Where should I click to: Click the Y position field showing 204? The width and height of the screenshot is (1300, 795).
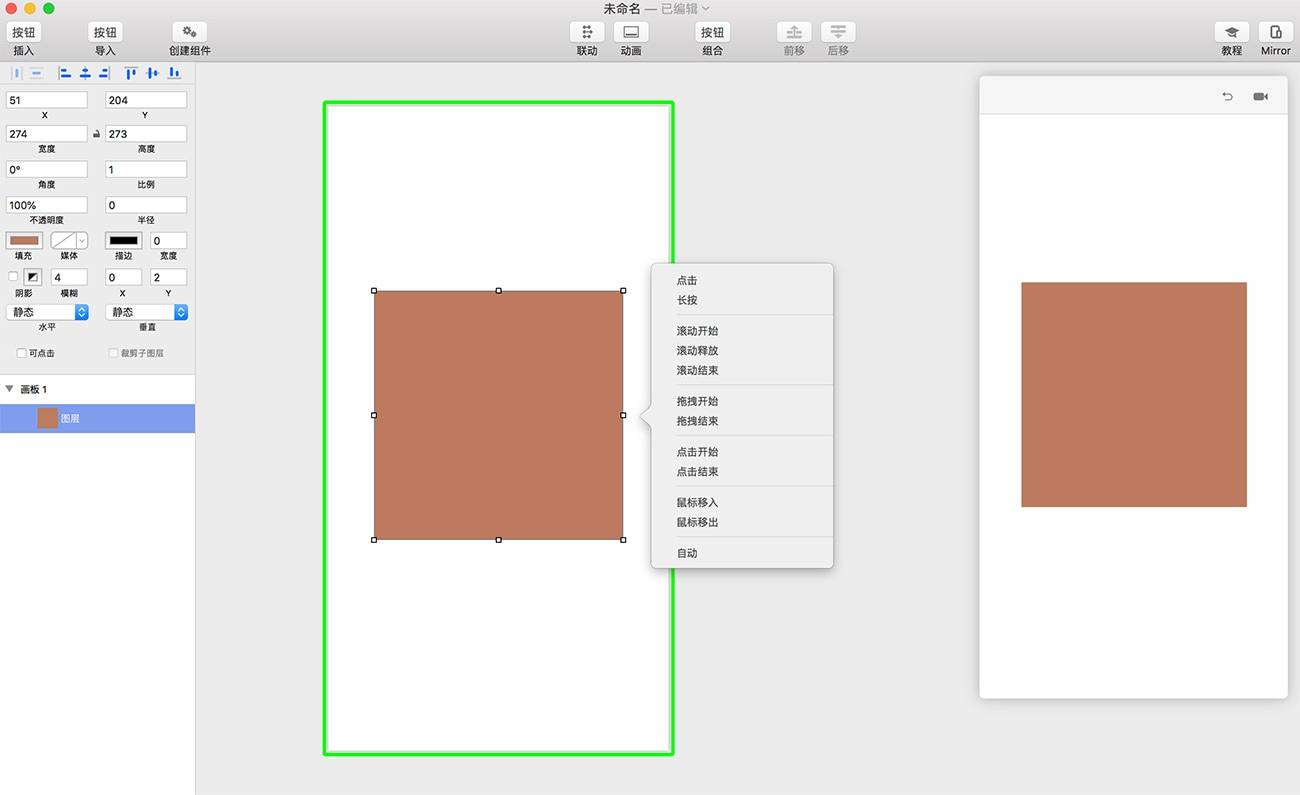146,100
